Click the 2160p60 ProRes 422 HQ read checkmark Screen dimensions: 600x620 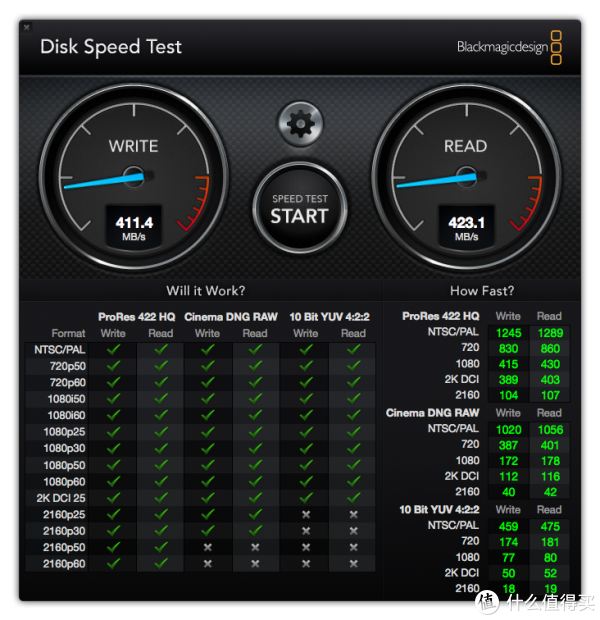click(x=161, y=563)
